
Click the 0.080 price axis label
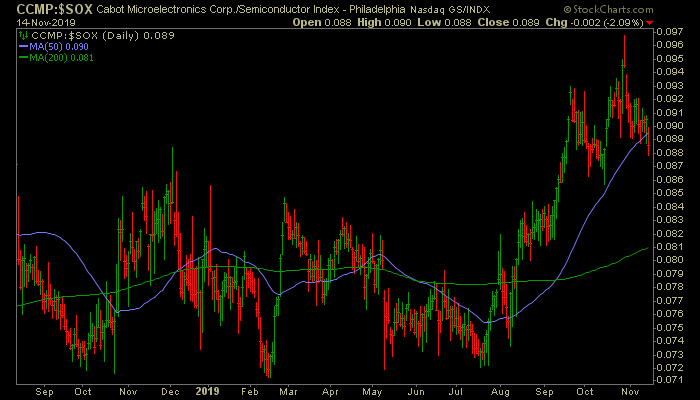pos(670,260)
